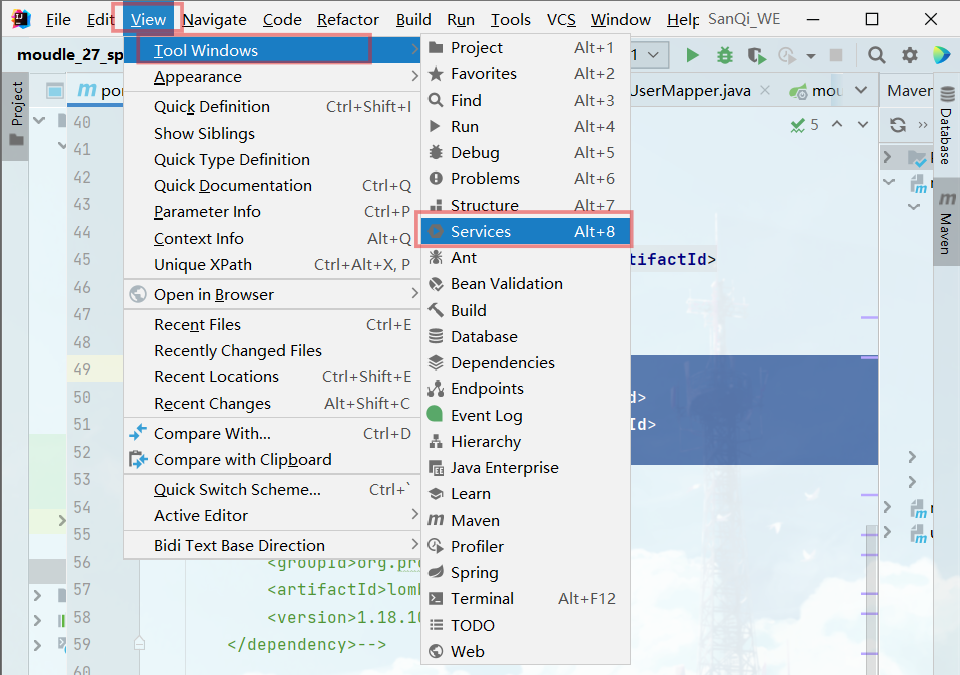The height and width of the screenshot is (675, 960).
Task: Expand the Active Editor submenu
Action: 272,515
